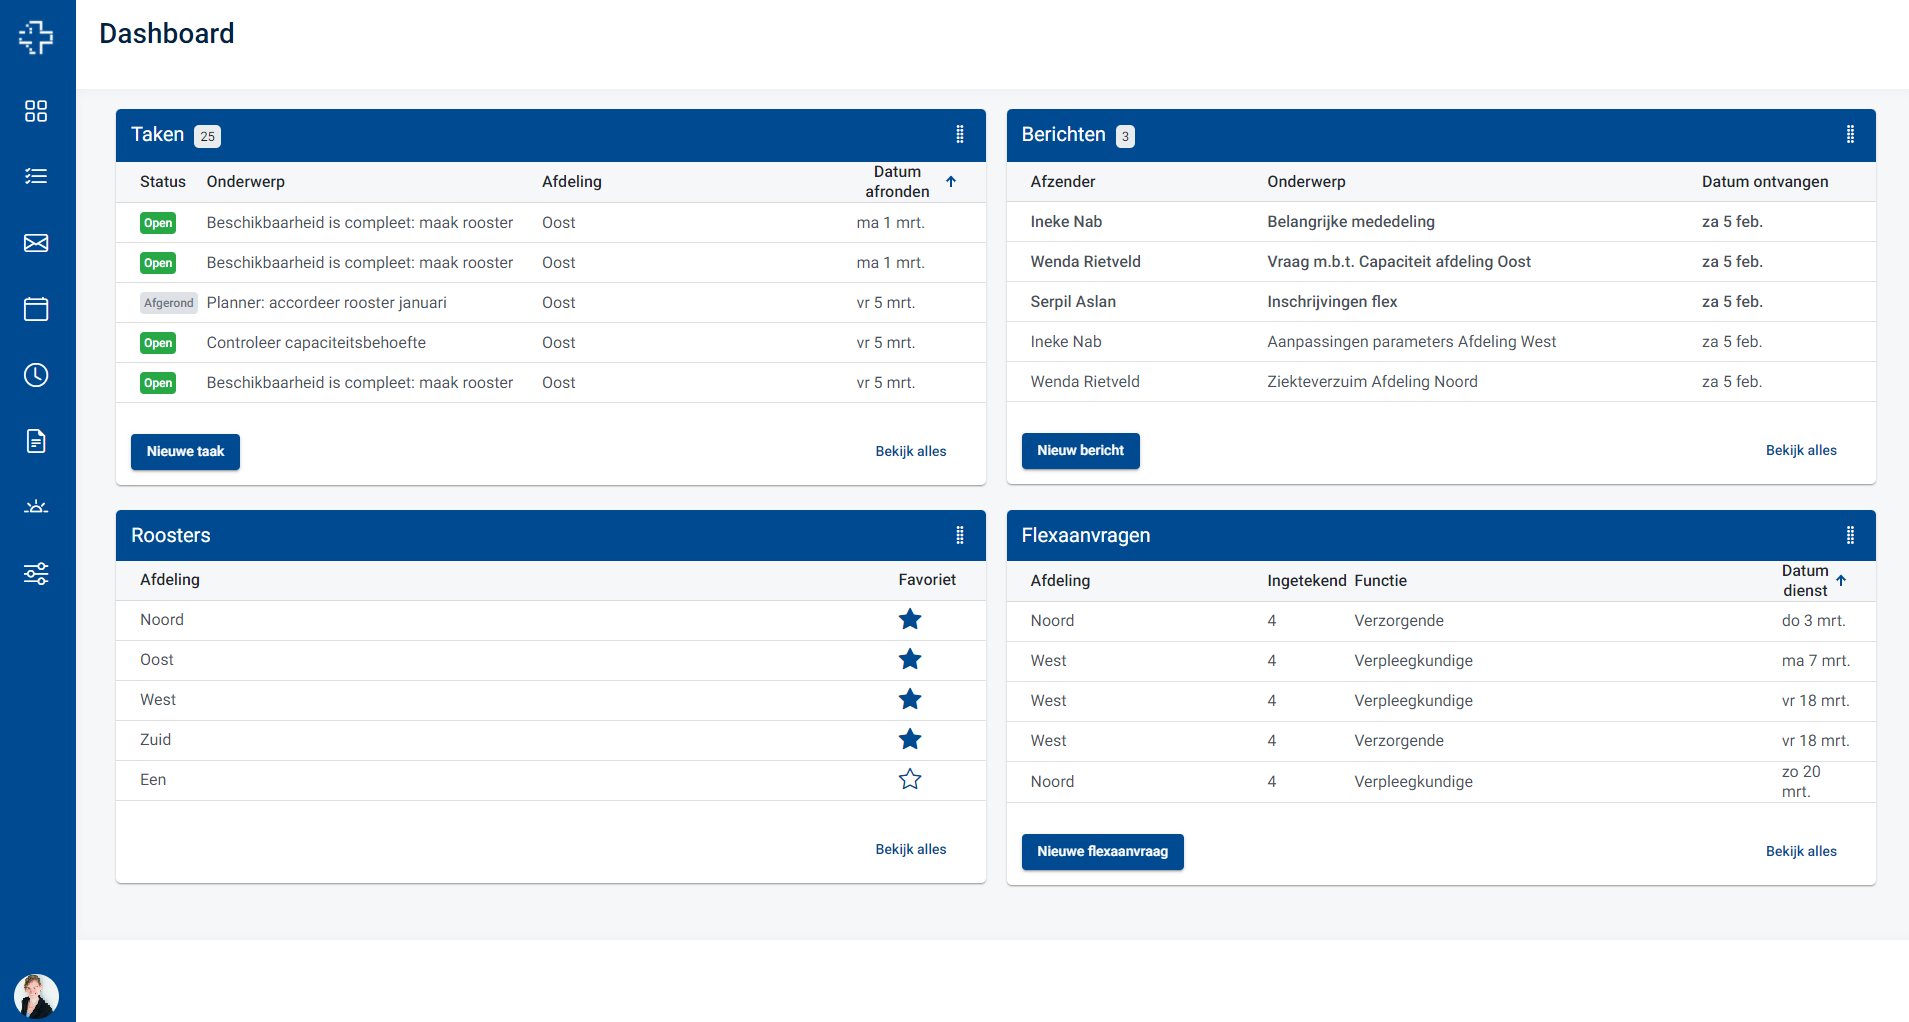Image resolution: width=1909 pixels, height=1022 pixels.
Task: Select sender Serpil Aslan
Action: click(x=1073, y=302)
